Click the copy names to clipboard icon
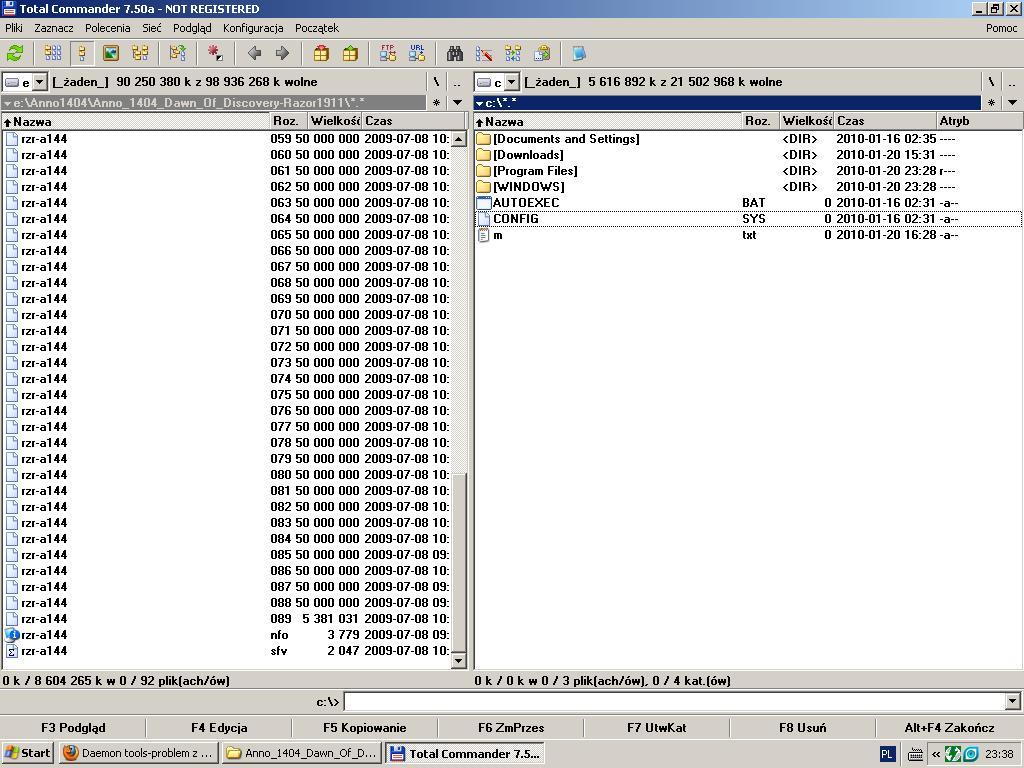 pyautogui.click(x=542, y=54)
